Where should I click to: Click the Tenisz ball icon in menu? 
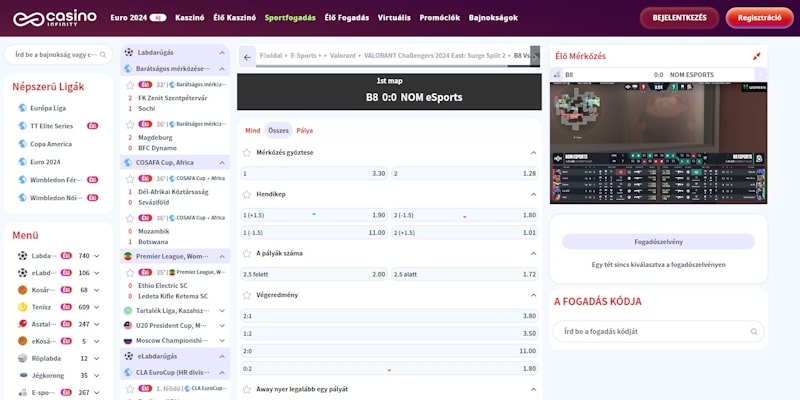click(x=22, y=307)
